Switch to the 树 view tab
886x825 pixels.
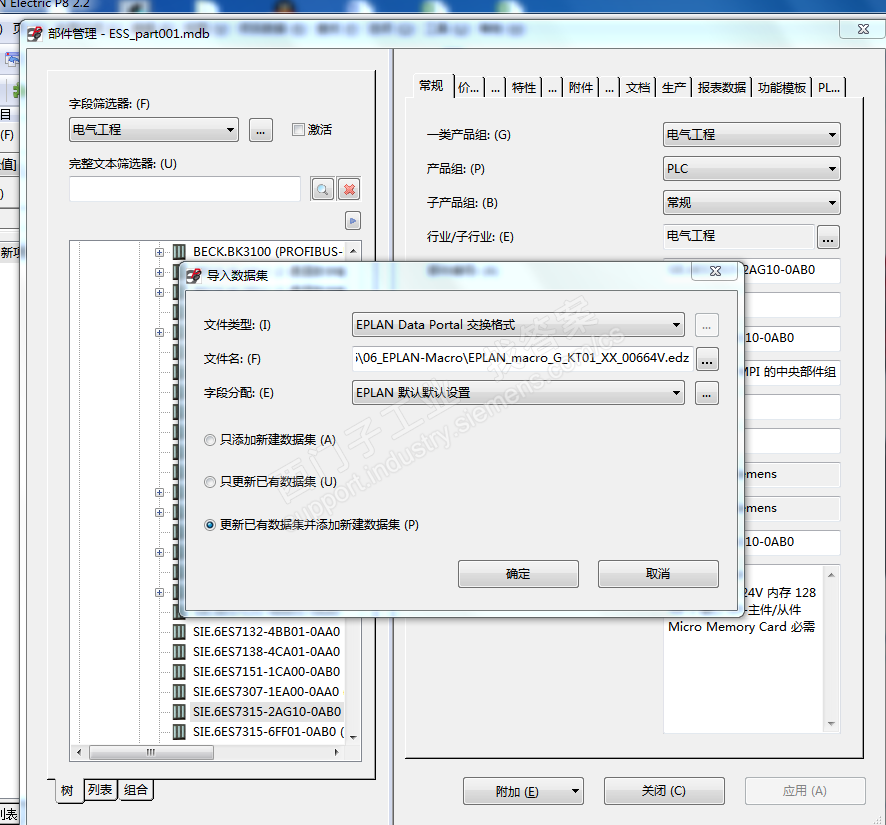(x=67, y=790)
